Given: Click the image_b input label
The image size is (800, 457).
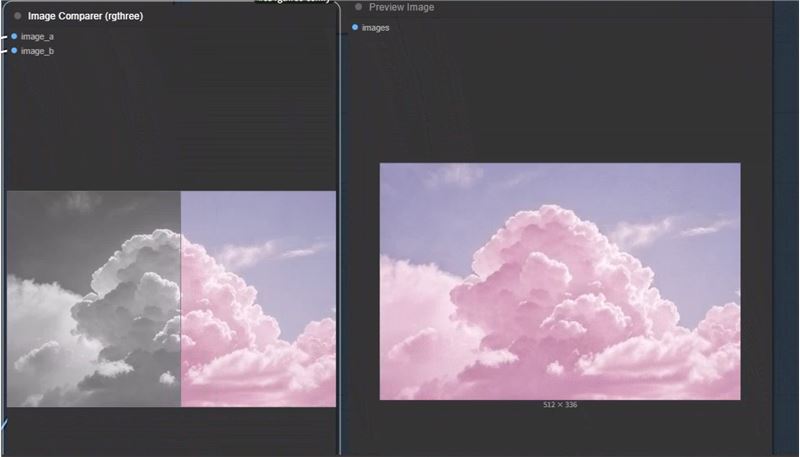Looking at the screenshot, I should (x=37, y=50).
